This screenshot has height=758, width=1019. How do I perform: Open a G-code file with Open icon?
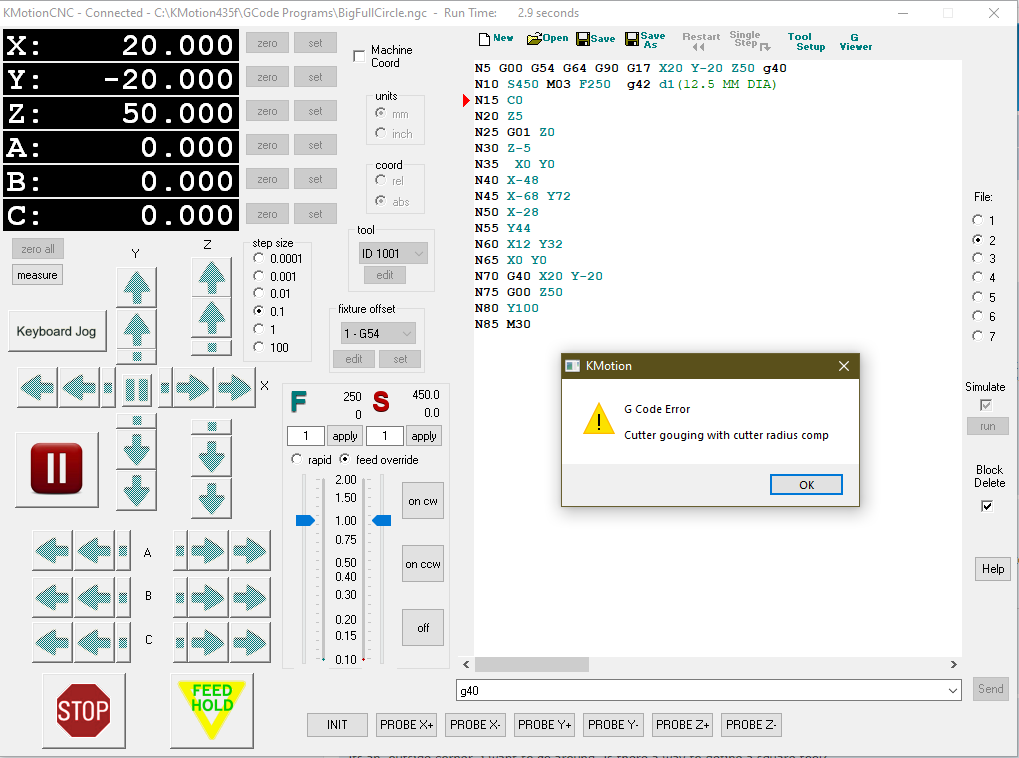[547, 39]
